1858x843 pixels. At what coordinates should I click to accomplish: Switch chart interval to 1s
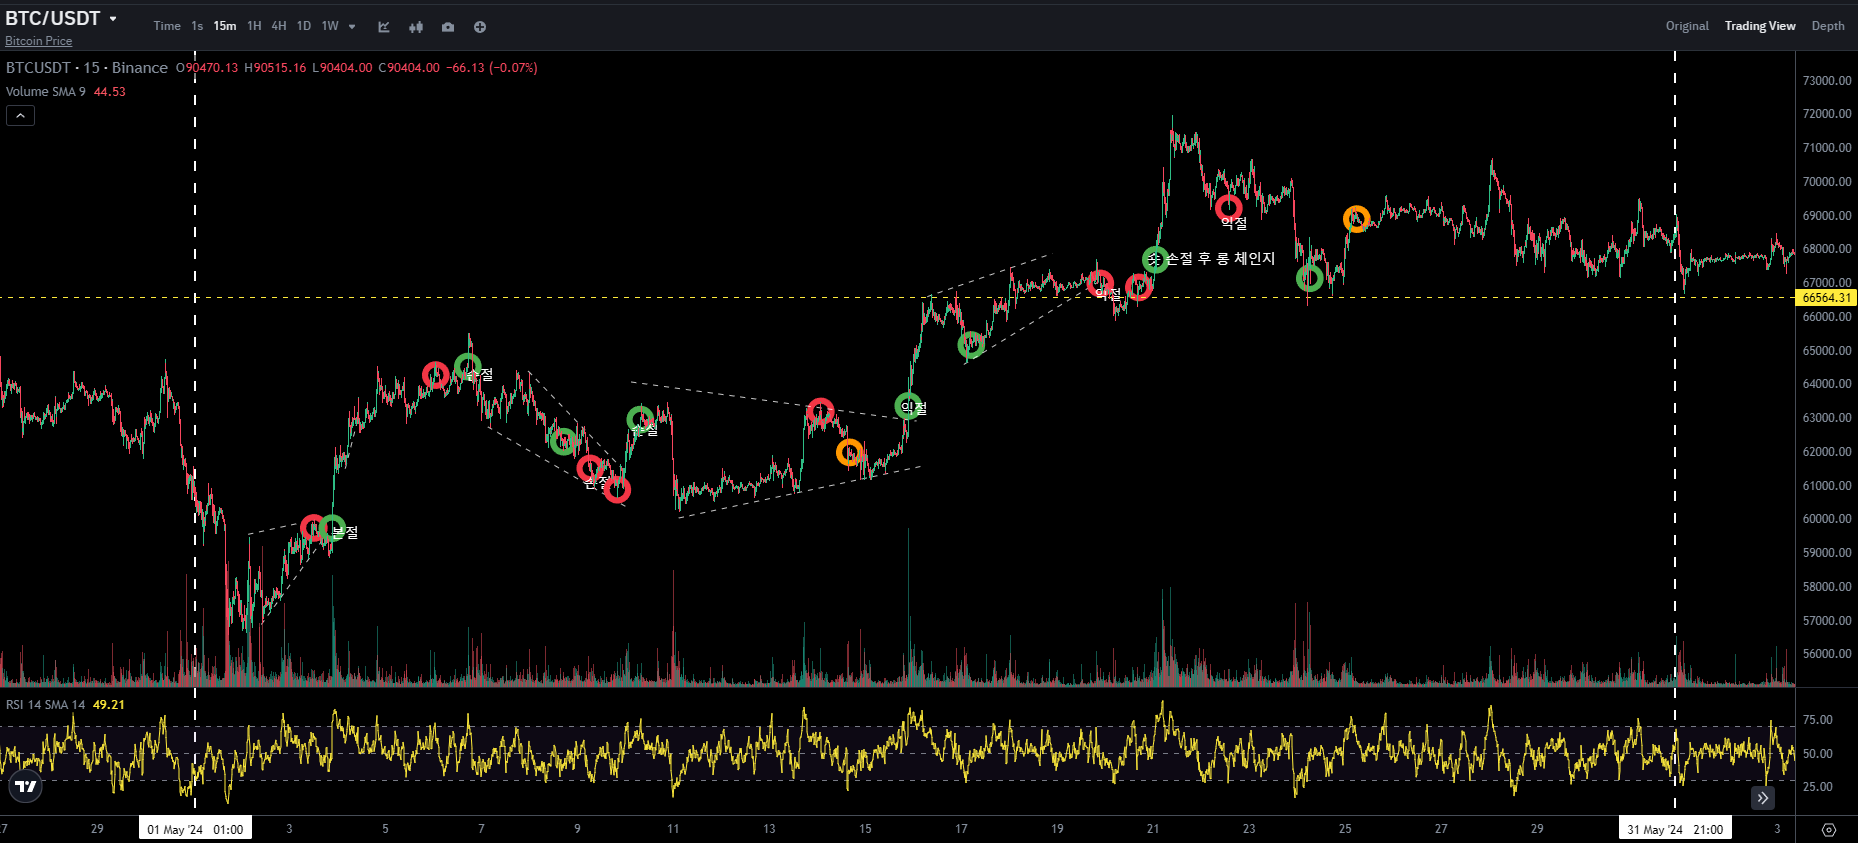pyautogui.click(x=197, y=26)
